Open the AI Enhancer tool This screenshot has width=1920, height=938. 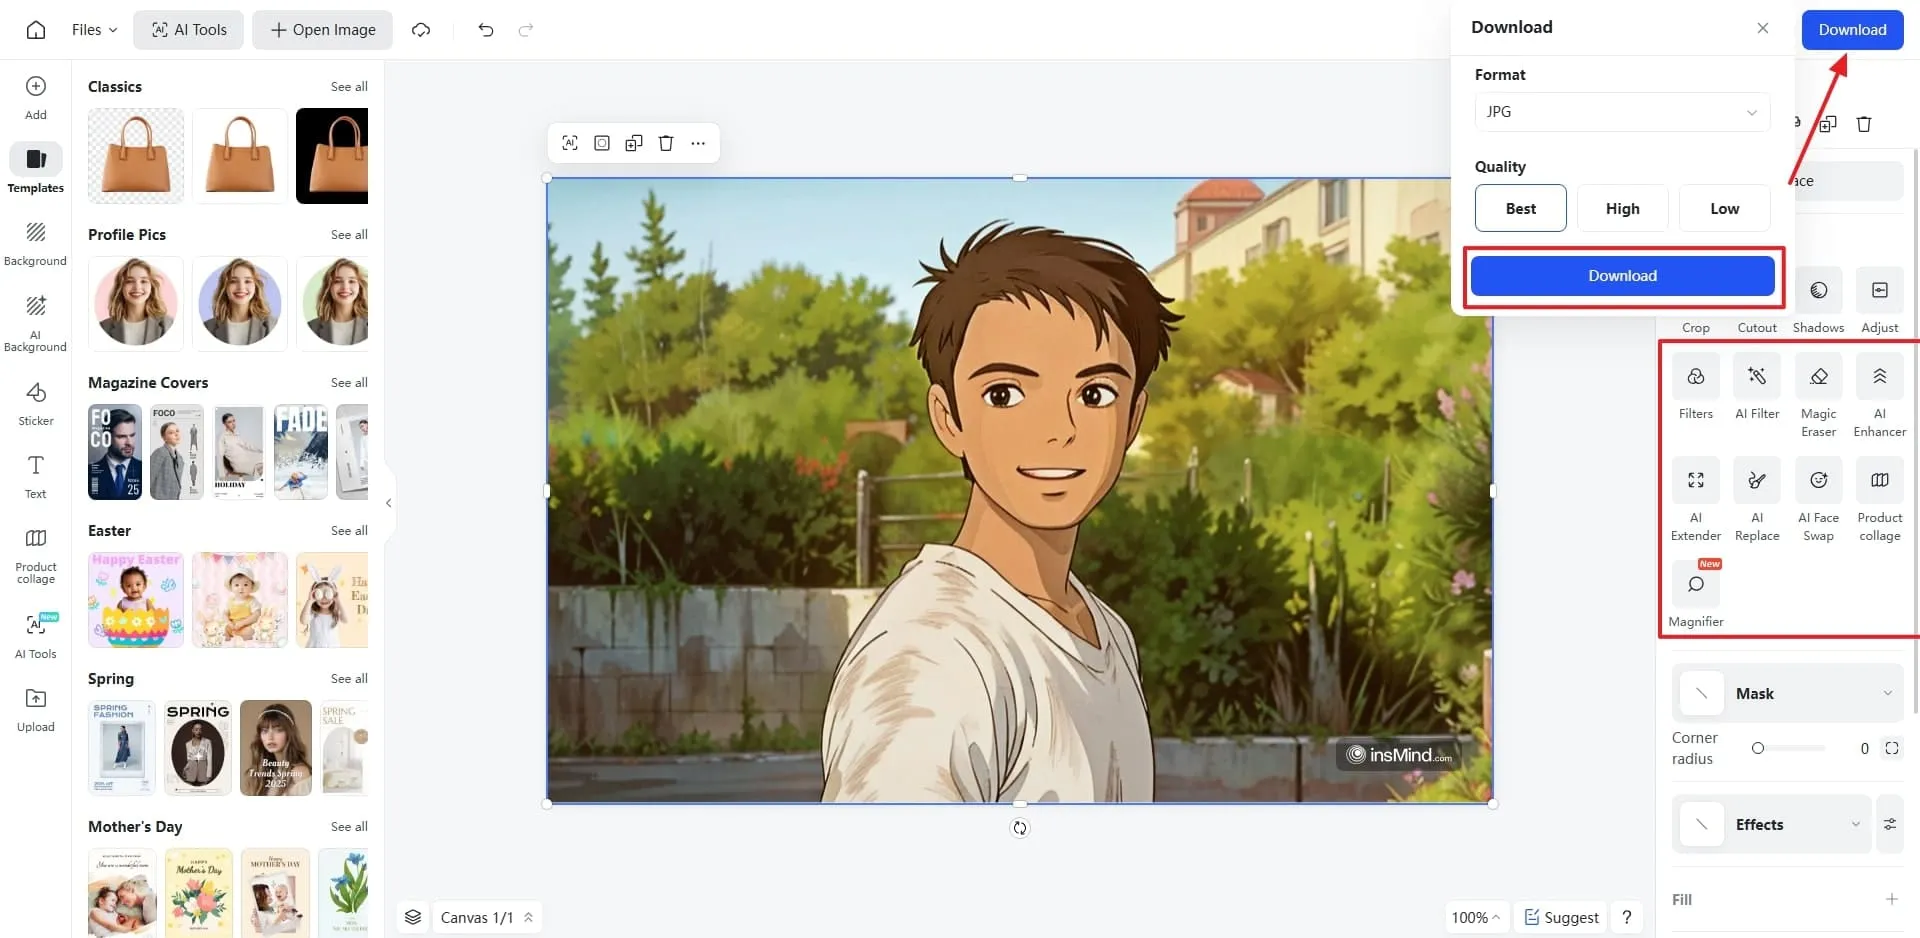point(1879,377)
